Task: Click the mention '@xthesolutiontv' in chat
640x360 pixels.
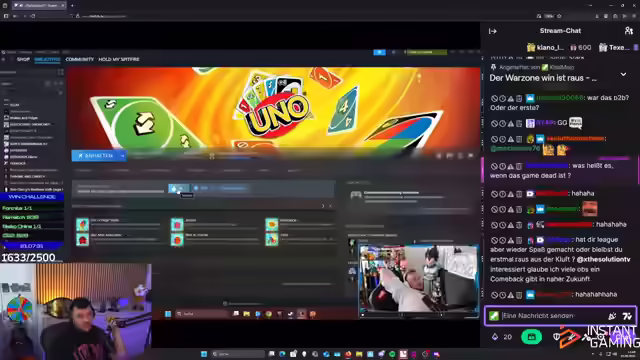Action: (x=603, y=260)
